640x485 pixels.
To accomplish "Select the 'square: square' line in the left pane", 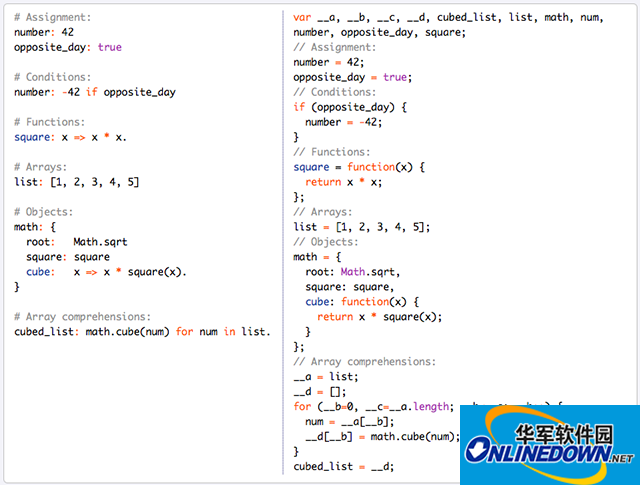I will click(x=68, y=257).
